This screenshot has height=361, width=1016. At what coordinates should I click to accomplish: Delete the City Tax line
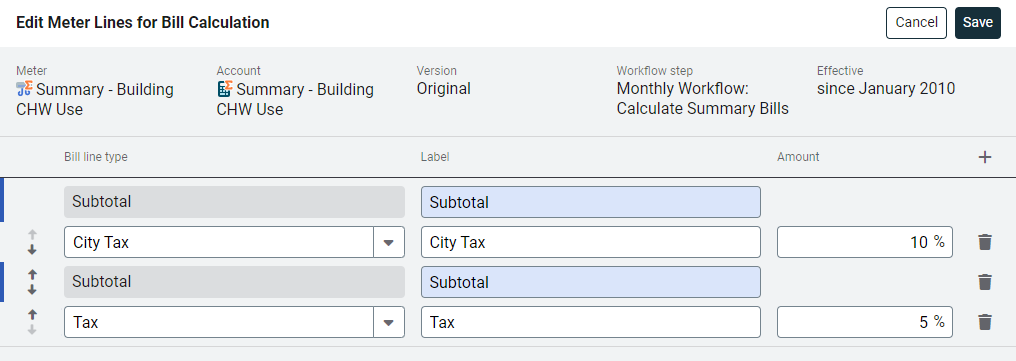(x=985, y=242)
